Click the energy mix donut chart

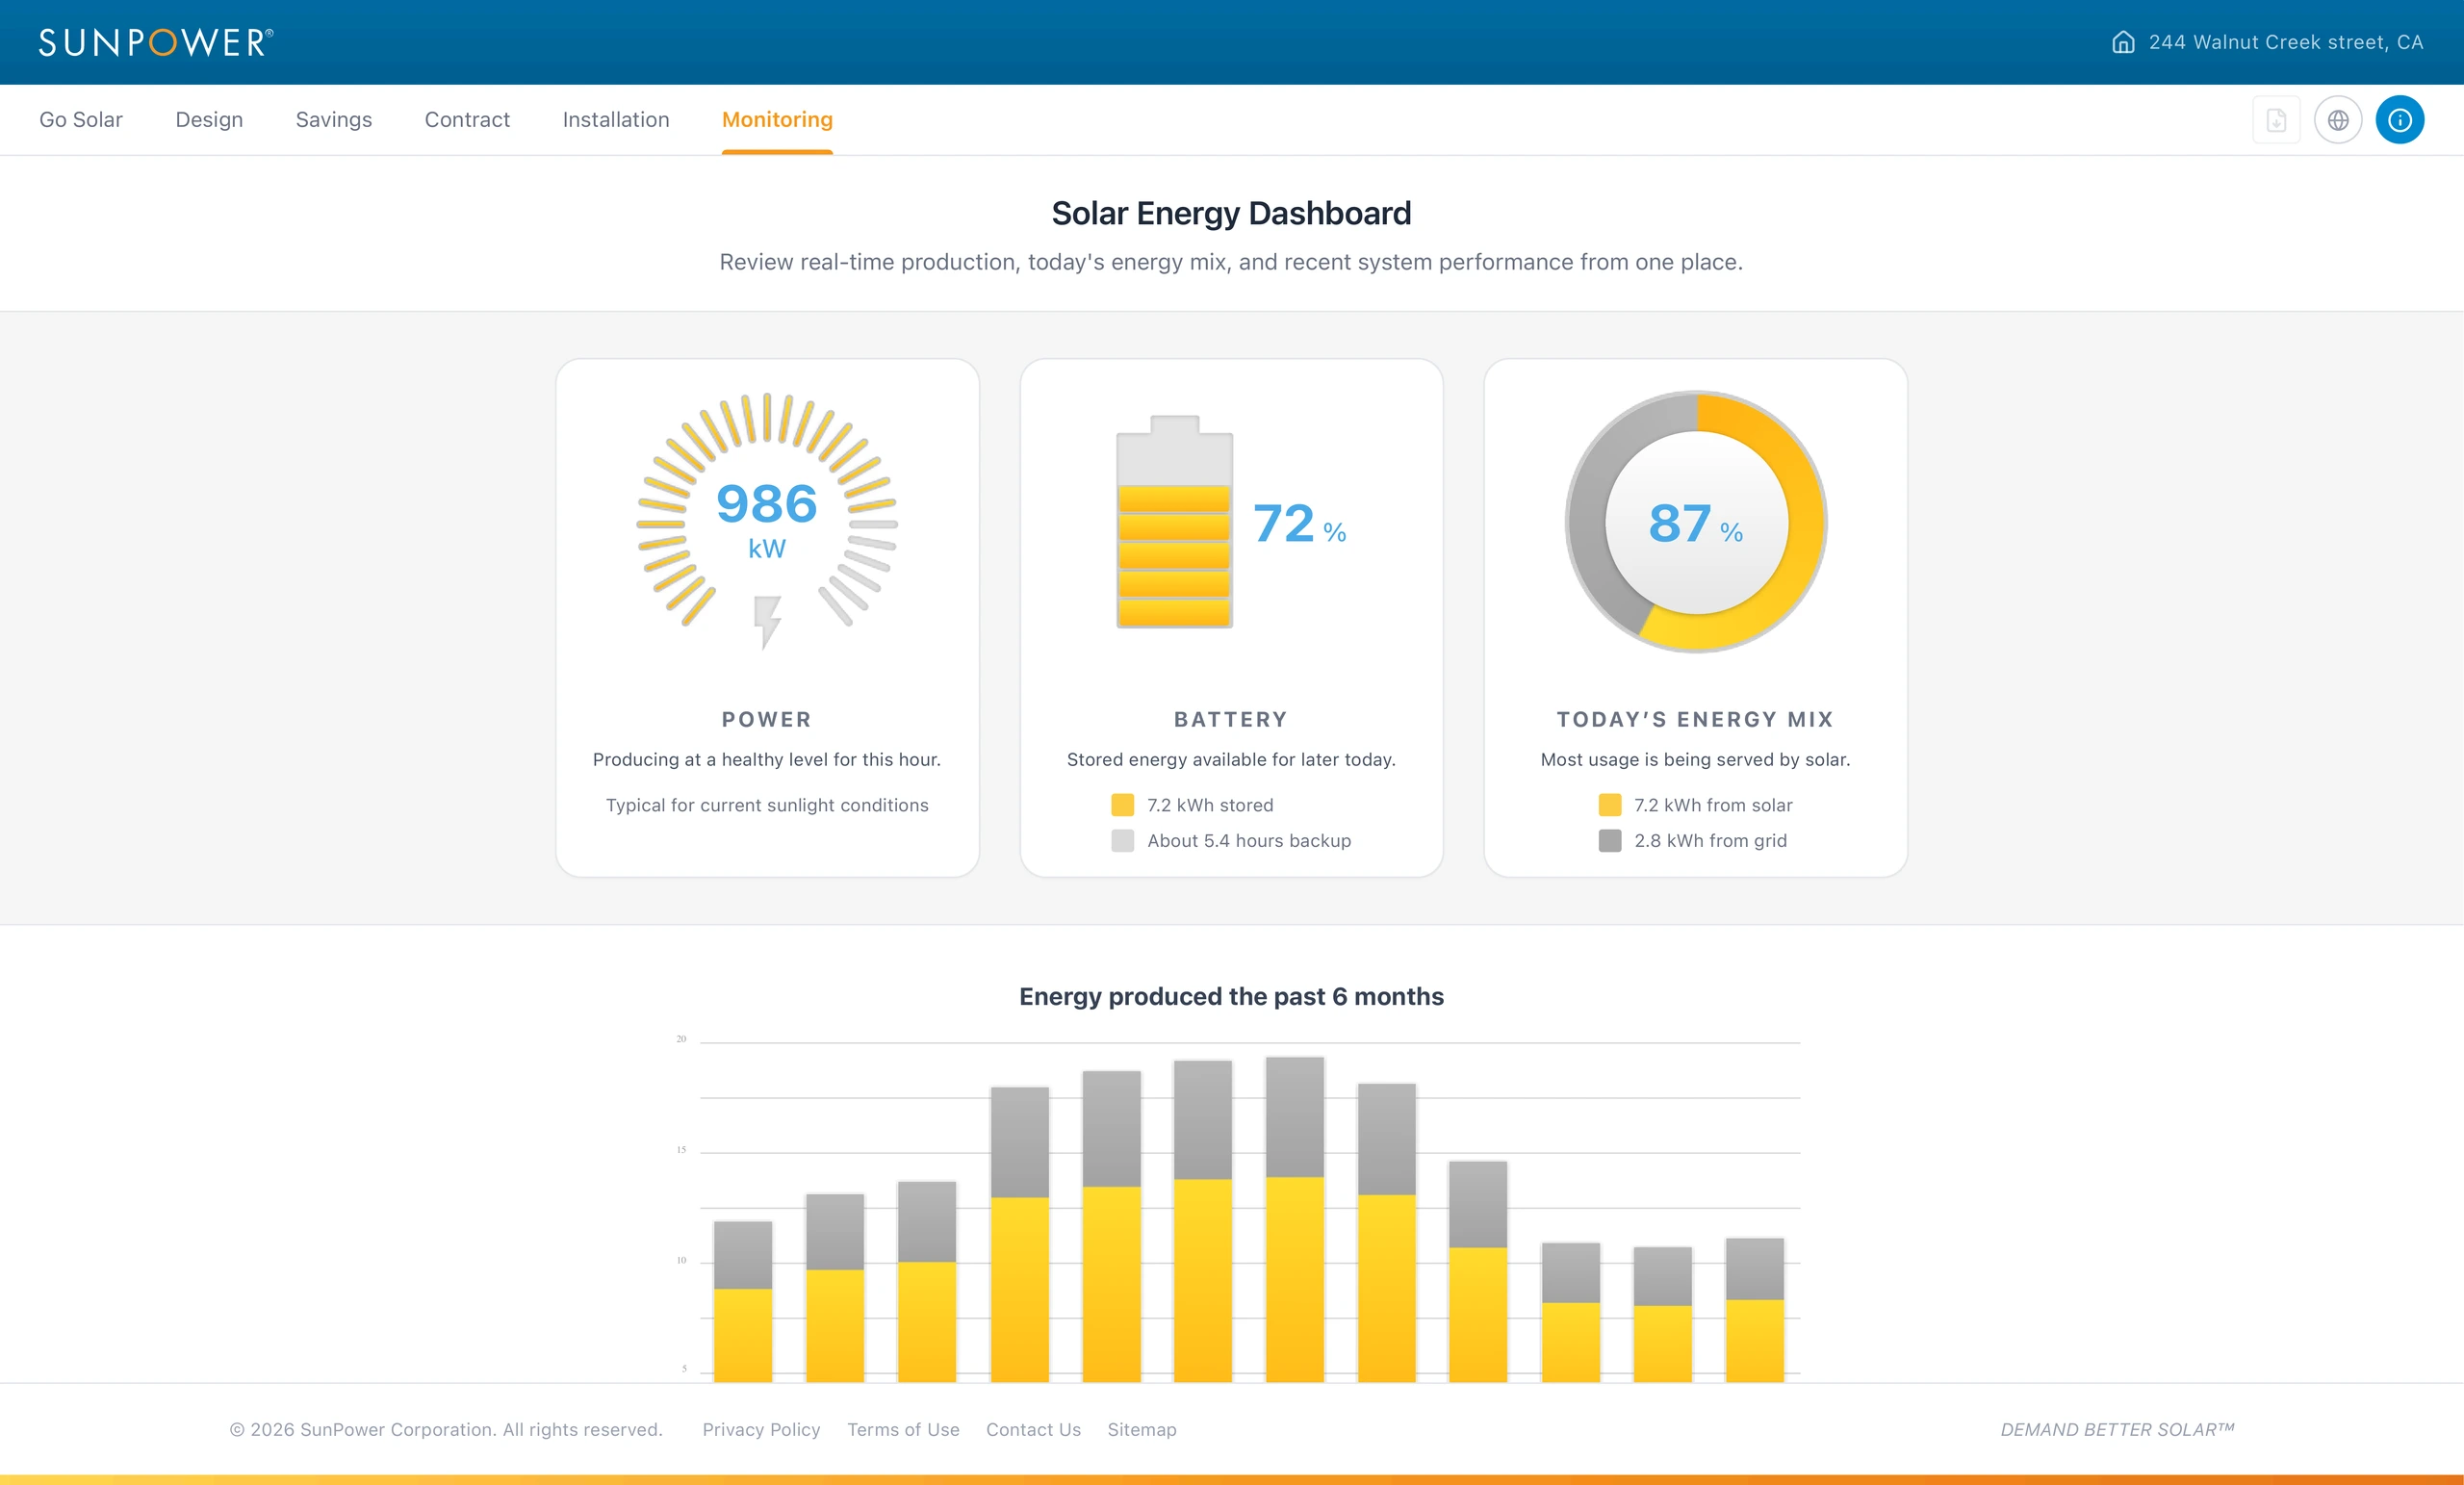click(x=1696, y=522)
